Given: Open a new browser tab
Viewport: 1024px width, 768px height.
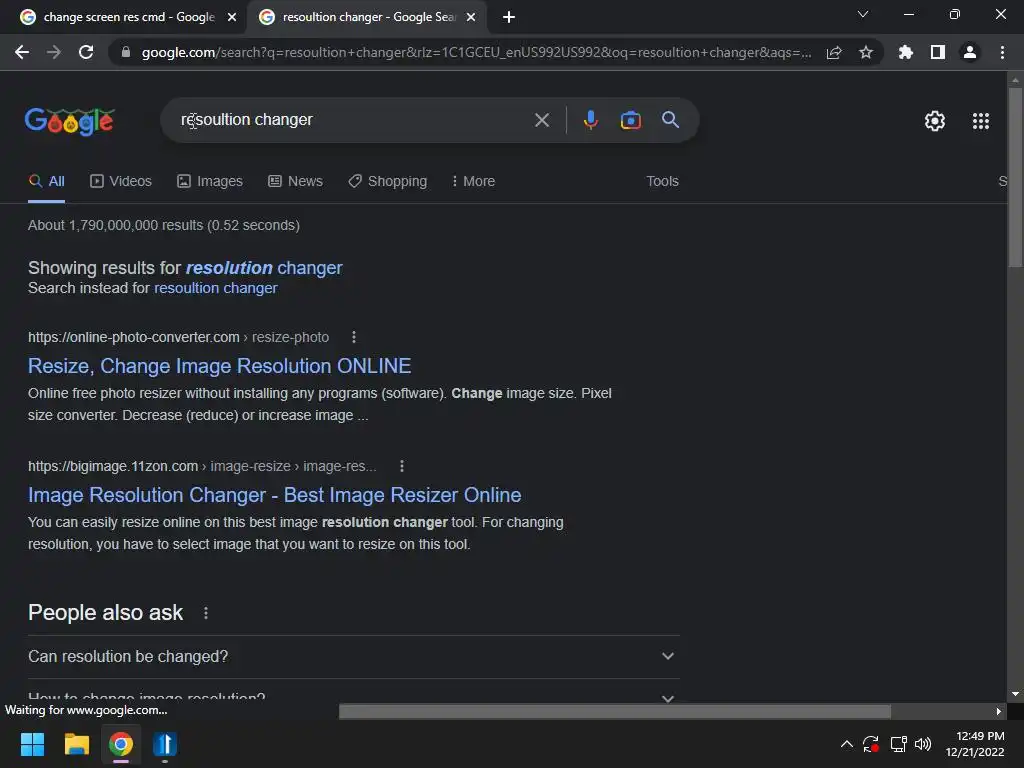Looking at the screenshot, I should [x=509, y=17].
